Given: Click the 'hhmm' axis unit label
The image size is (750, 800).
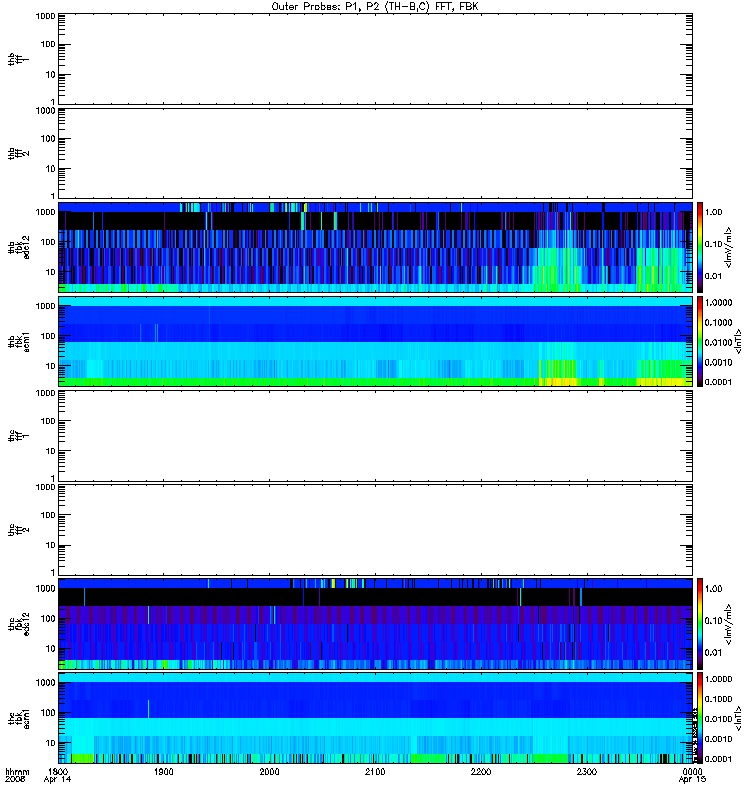Looking at the screenshot, I should (17, 771).
